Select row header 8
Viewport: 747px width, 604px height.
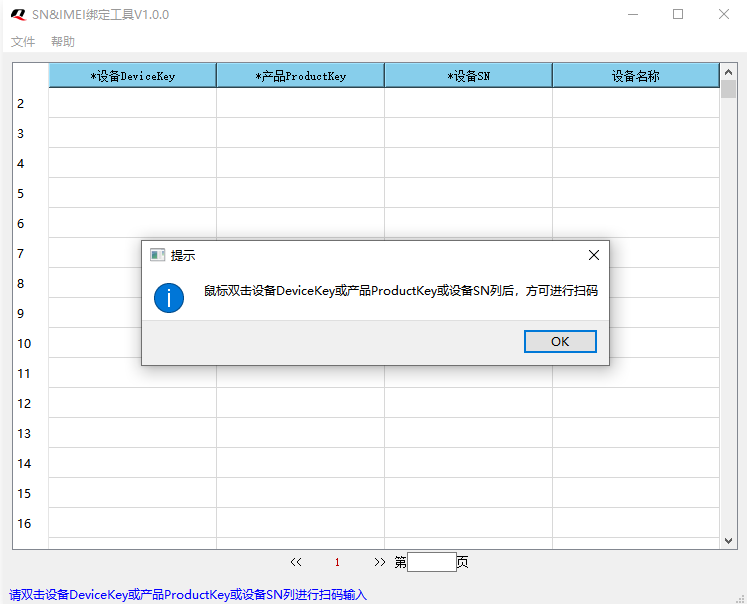[x=30, y=283]
